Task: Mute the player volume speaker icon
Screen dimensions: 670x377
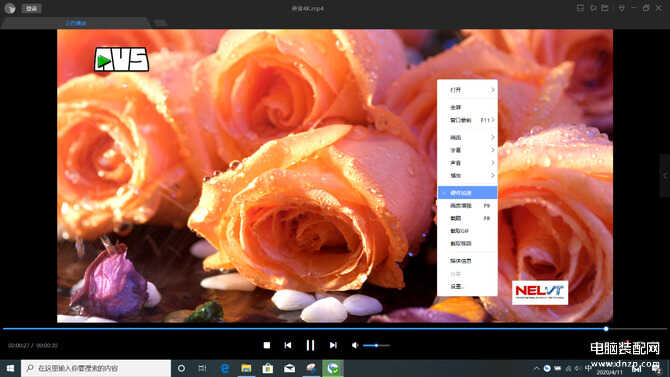Action: click(x=355, y=345)
